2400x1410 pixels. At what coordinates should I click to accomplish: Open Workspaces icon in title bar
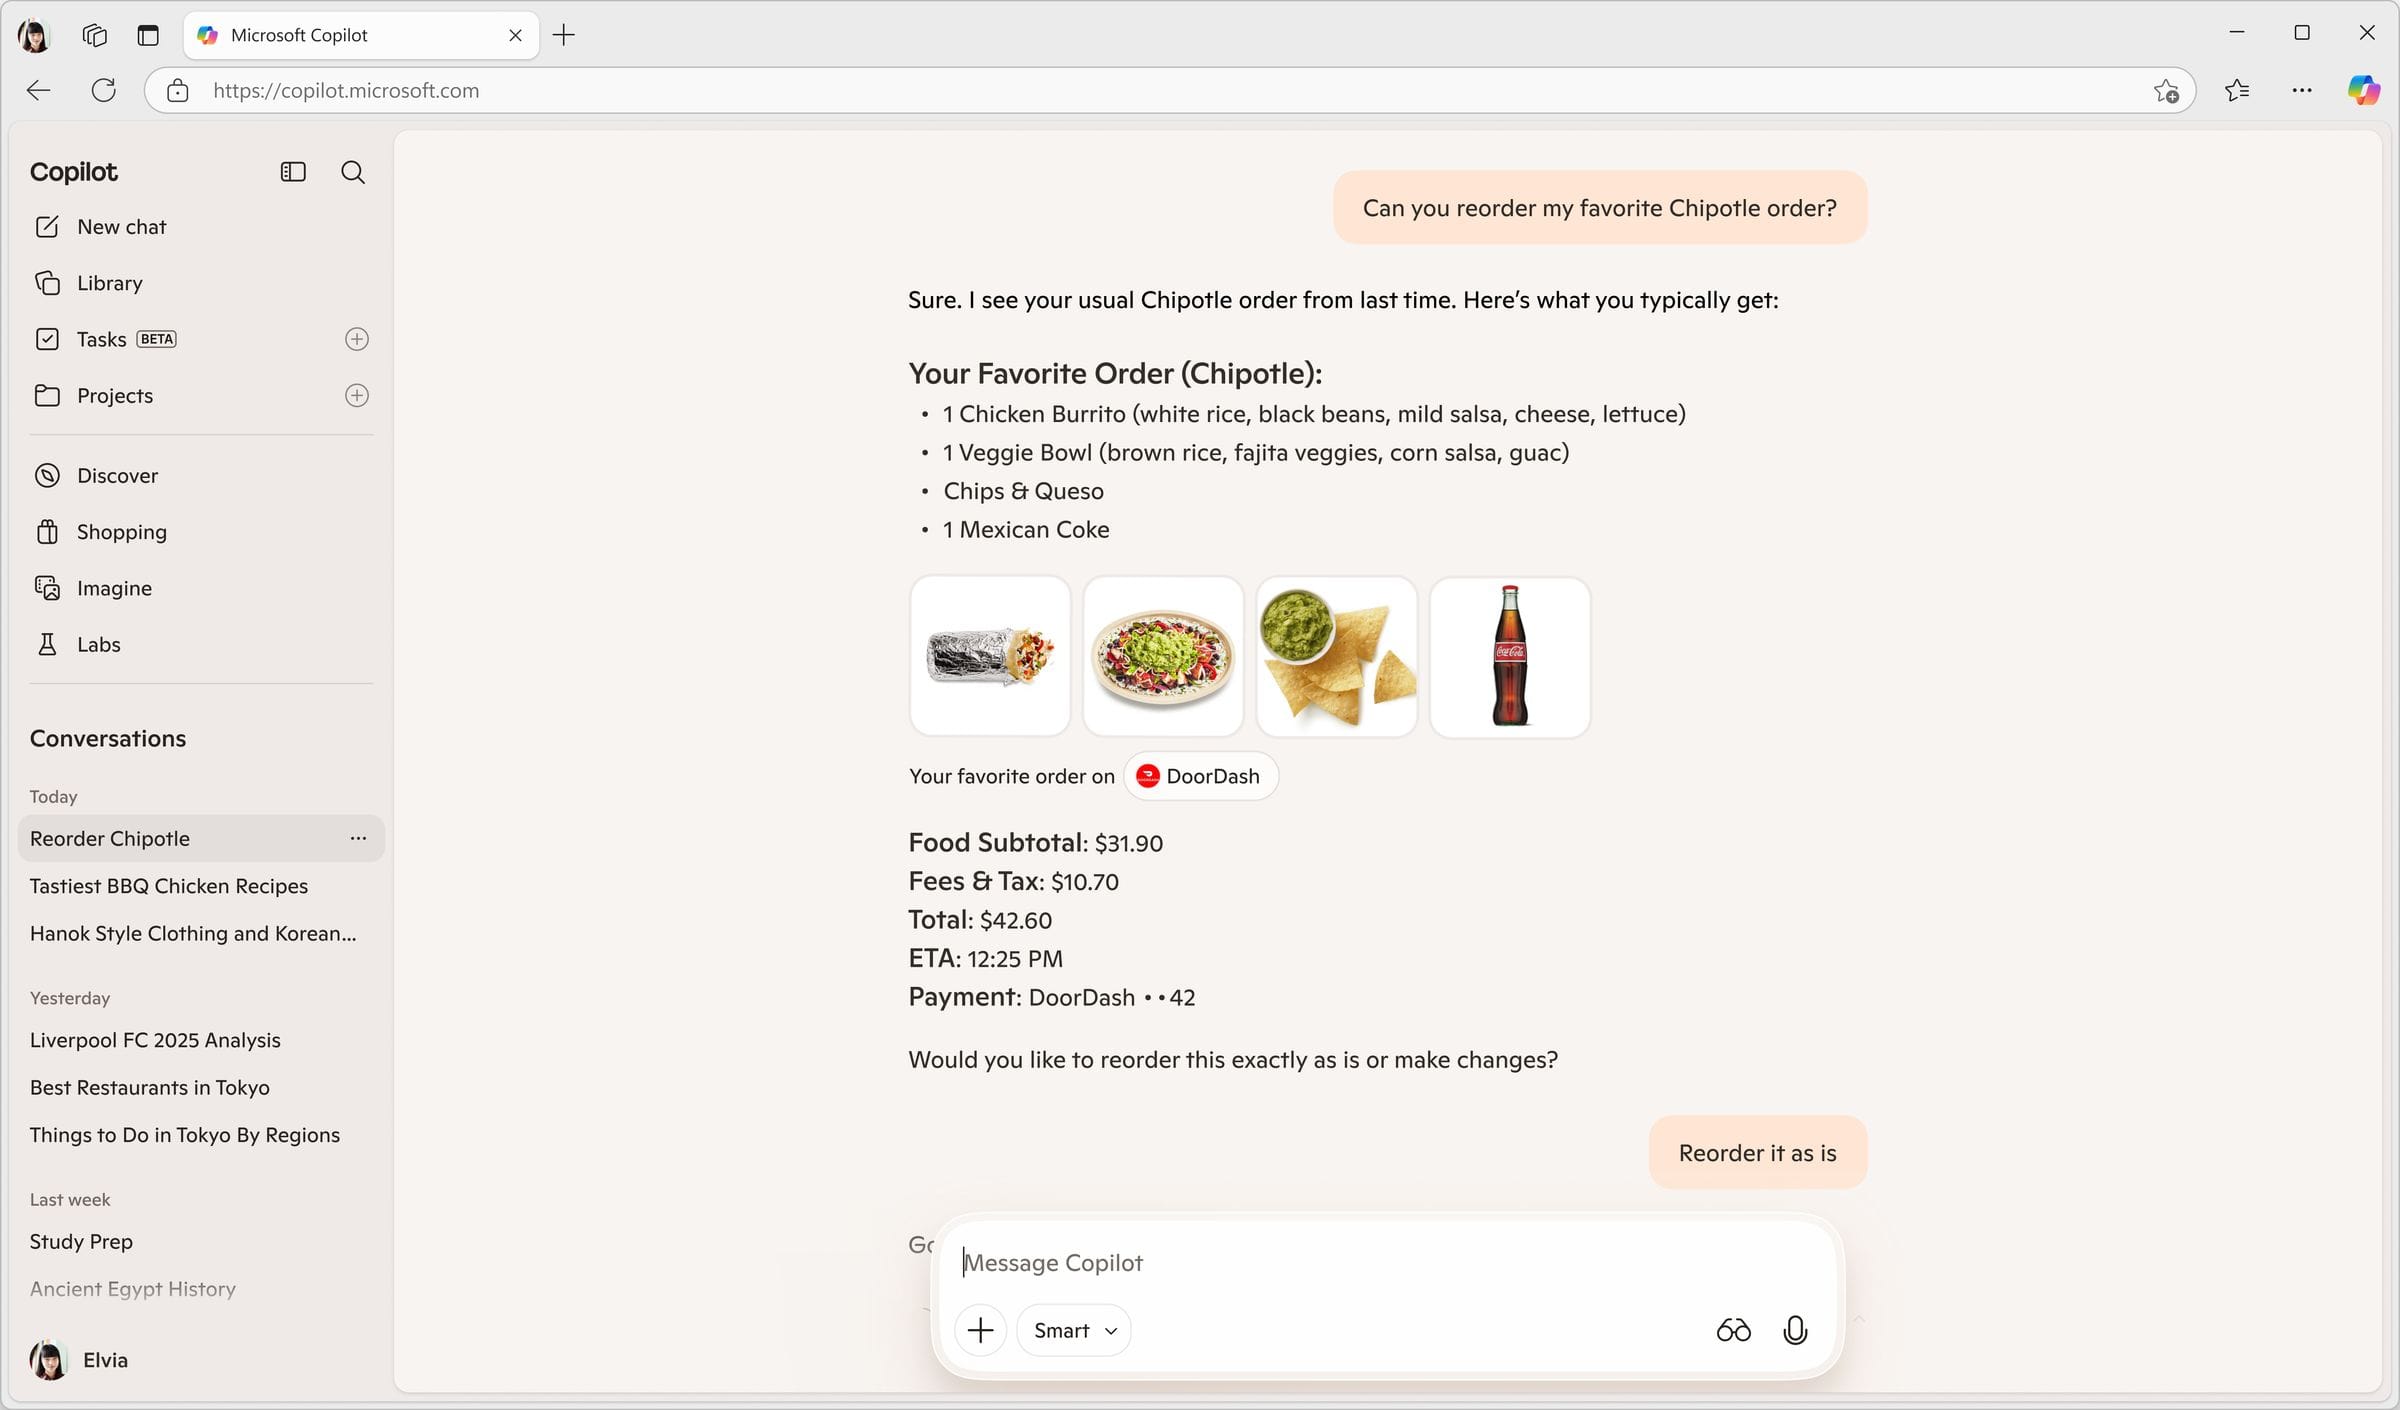[x=95, y=35]
